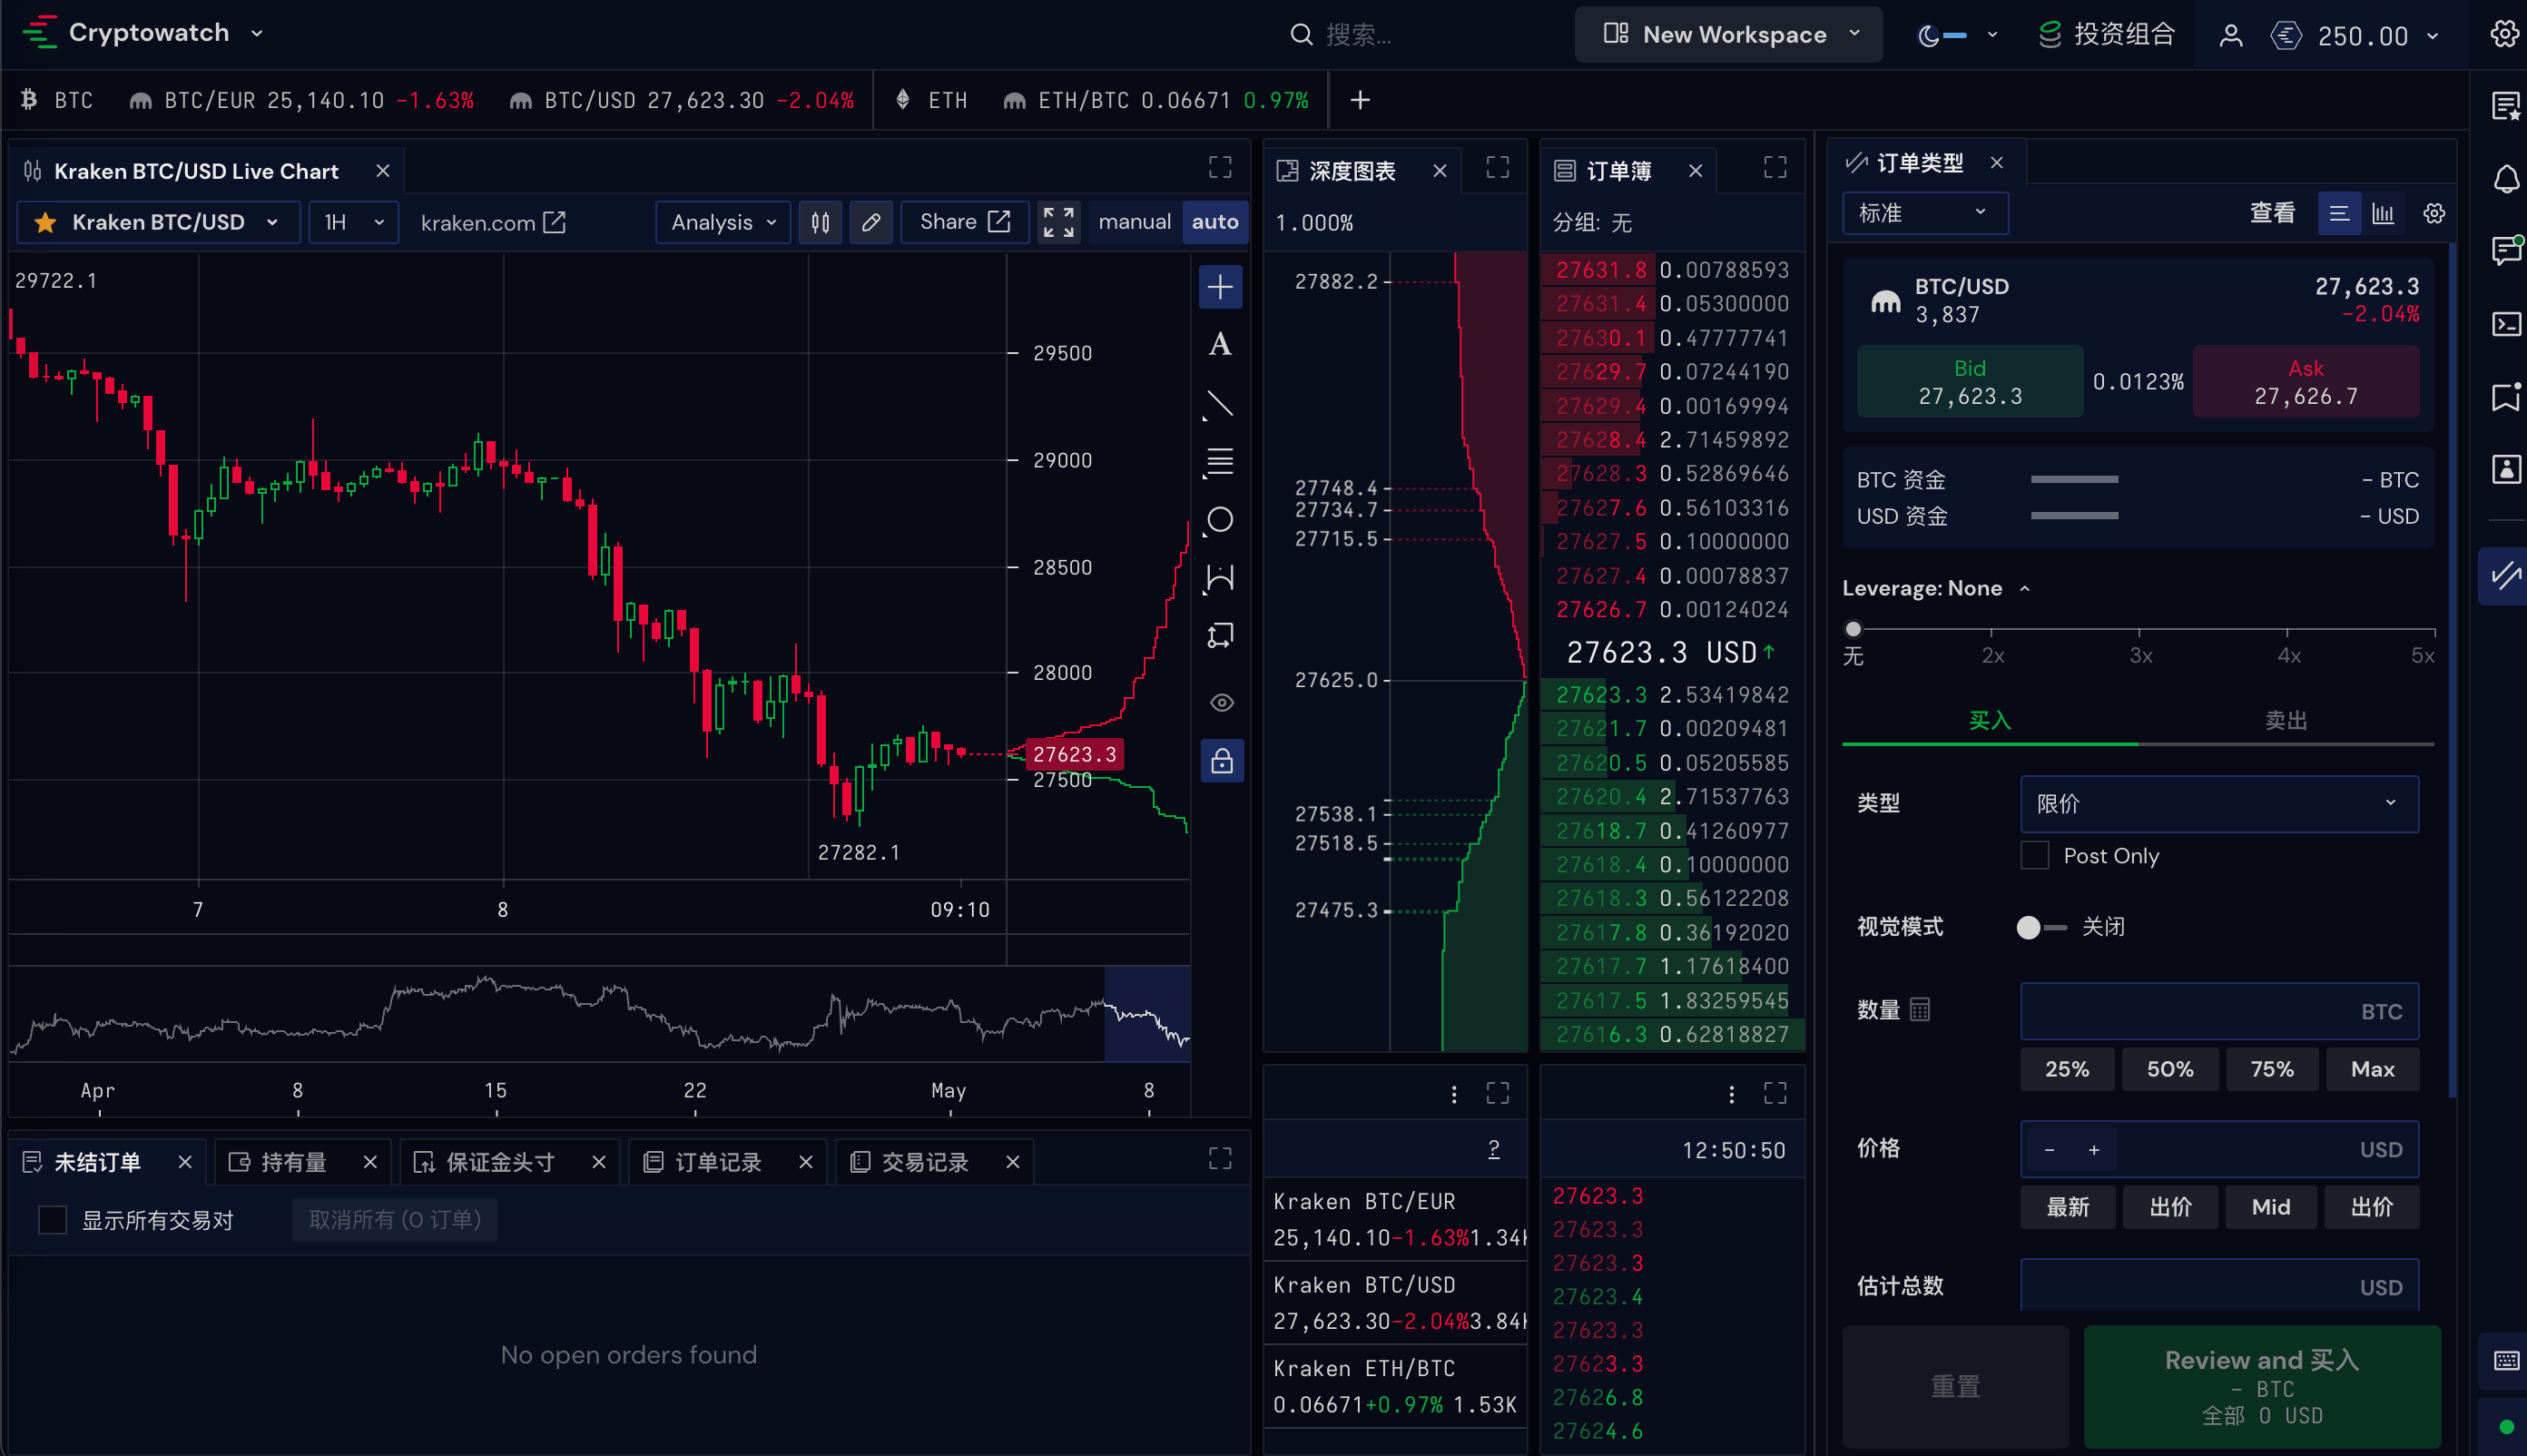Screen dimensions: 2527x1456
Task: Open the terminal console sidebar icon
Action: 2505,324
